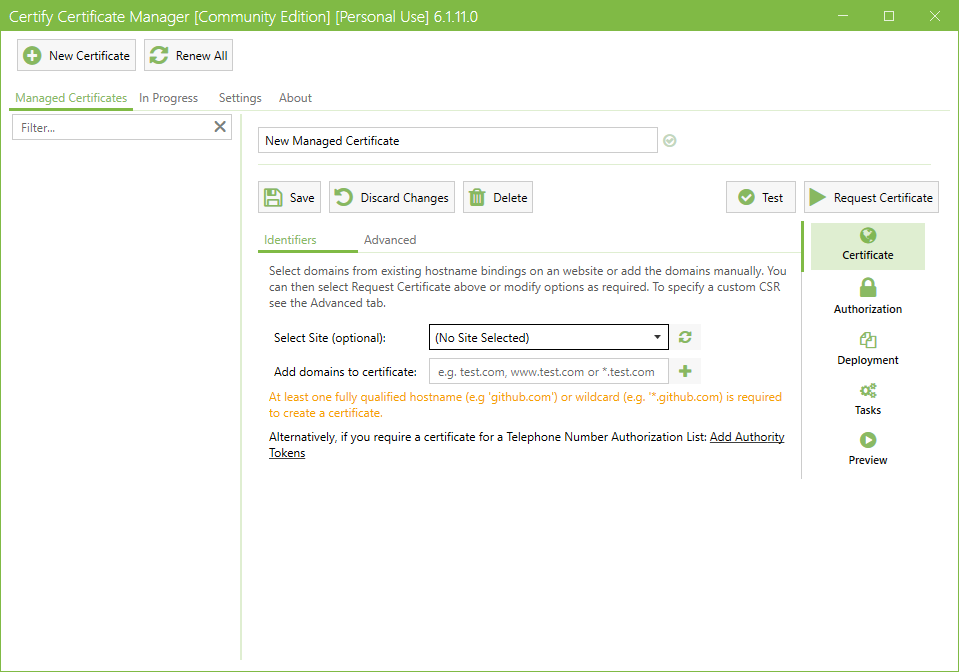Open the Settings tab
Image resolution: width=959 pixels, height=672 pixels.
(x=240, y=98)
